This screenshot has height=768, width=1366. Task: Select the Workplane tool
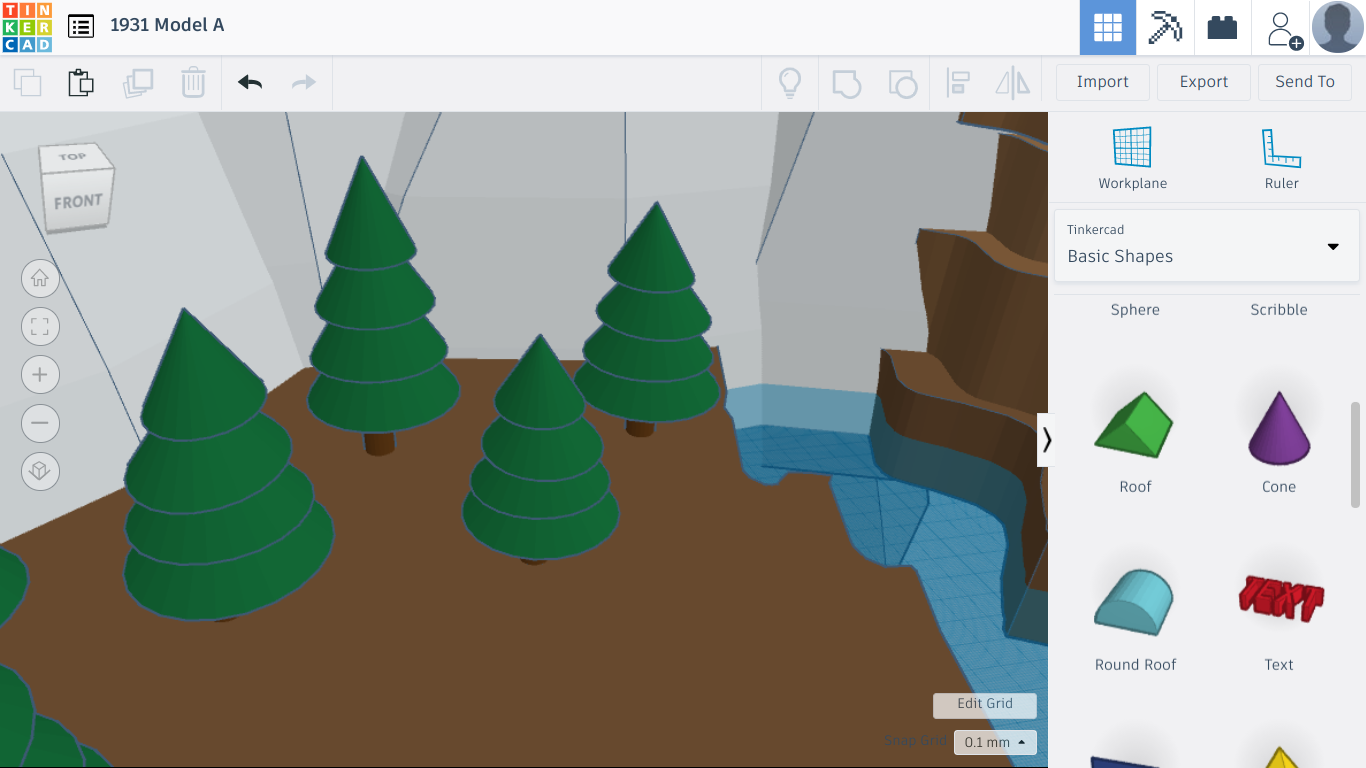coord(1133,158)
